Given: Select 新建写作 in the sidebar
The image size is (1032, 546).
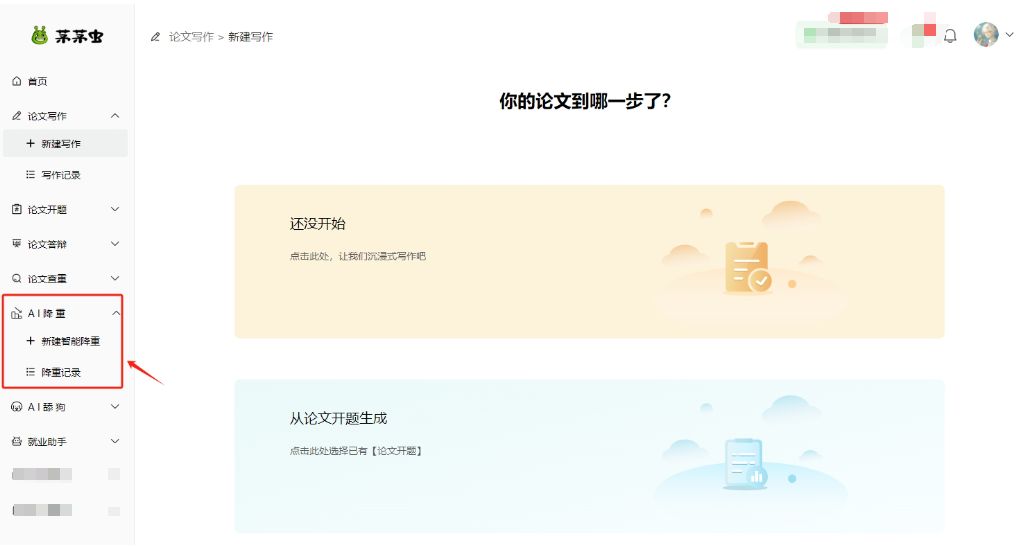Looking at the screenshot, I should tap(65, 143).
